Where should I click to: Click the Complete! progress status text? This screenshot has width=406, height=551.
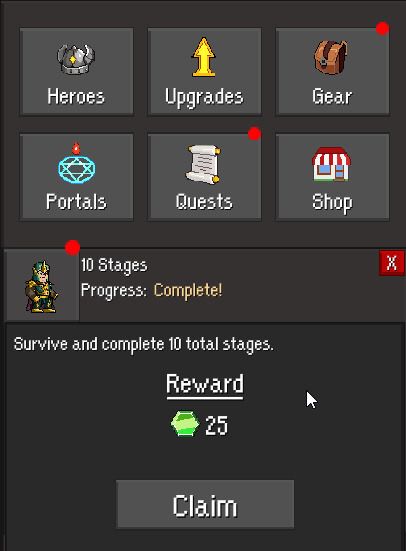click(188, 290)
